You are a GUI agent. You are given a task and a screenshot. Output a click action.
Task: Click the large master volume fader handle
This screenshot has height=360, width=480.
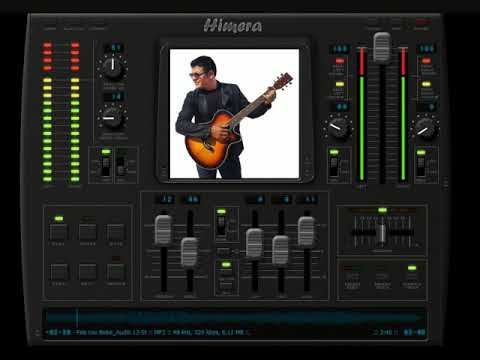click(382, 47)
